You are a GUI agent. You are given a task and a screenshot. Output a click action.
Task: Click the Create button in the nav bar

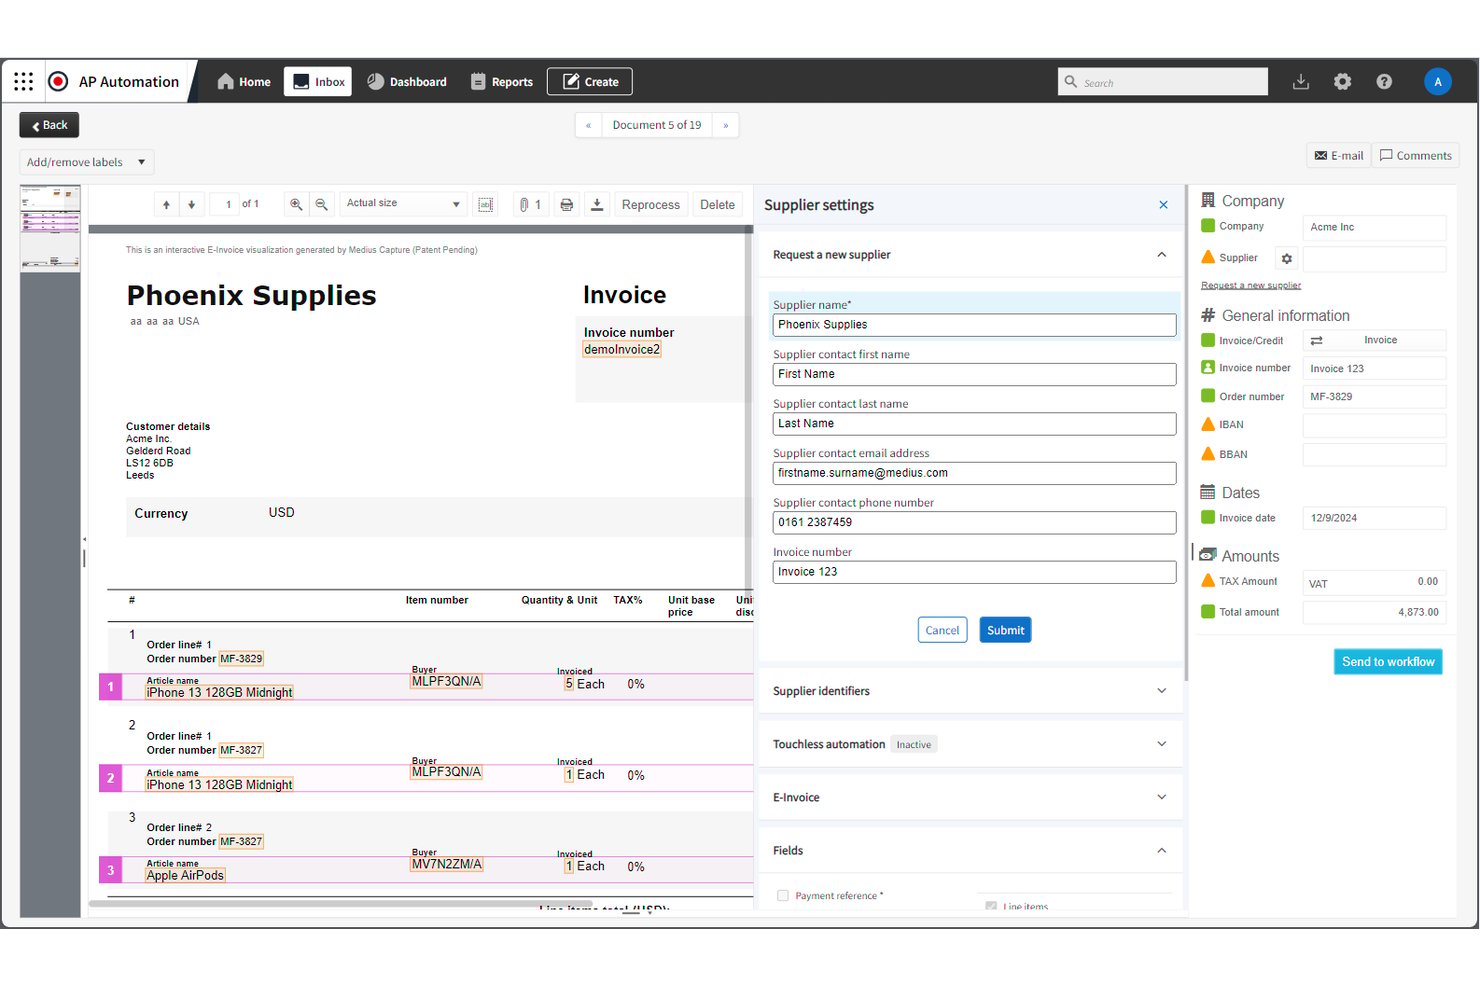click(x=590, y=82)
